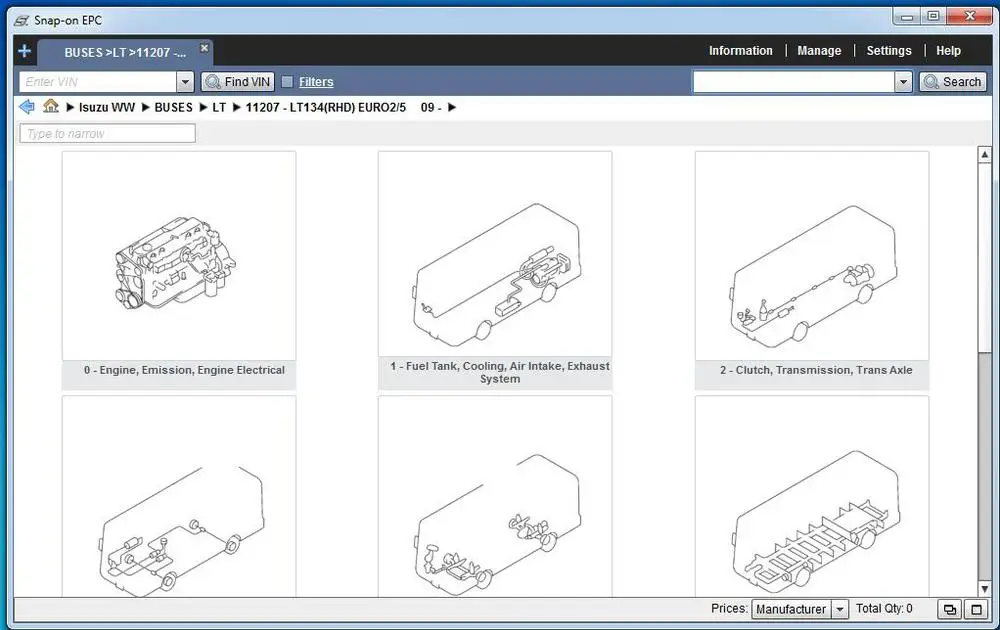Viewport: 1000px width, 630px height.
Task: Select the BUSES >LT >11207 tab
Action: pos(125,53)
